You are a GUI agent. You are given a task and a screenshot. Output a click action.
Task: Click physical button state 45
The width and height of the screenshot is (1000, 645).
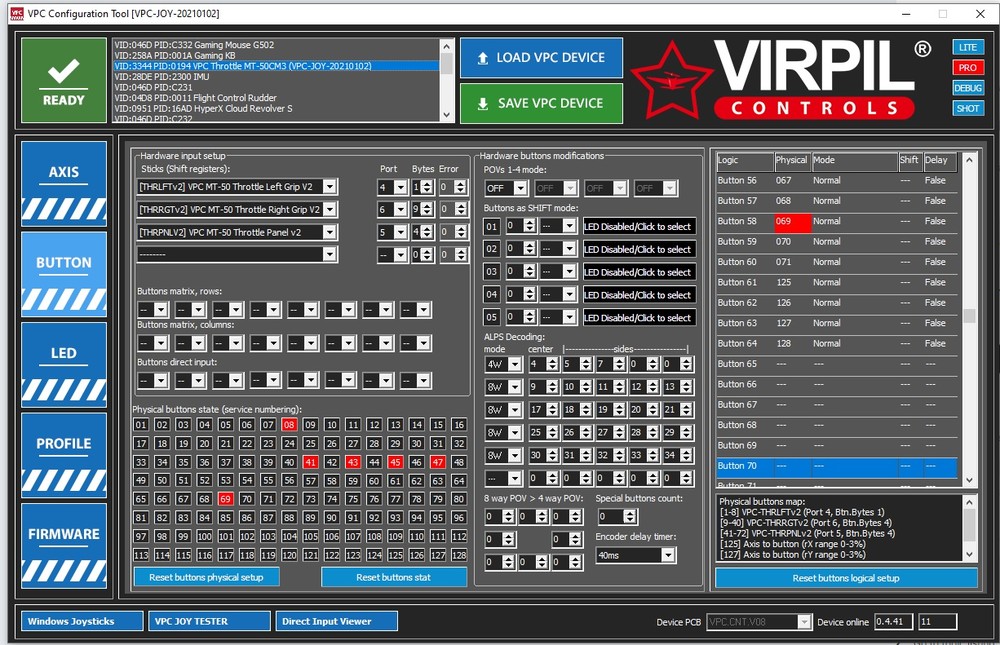395,462
